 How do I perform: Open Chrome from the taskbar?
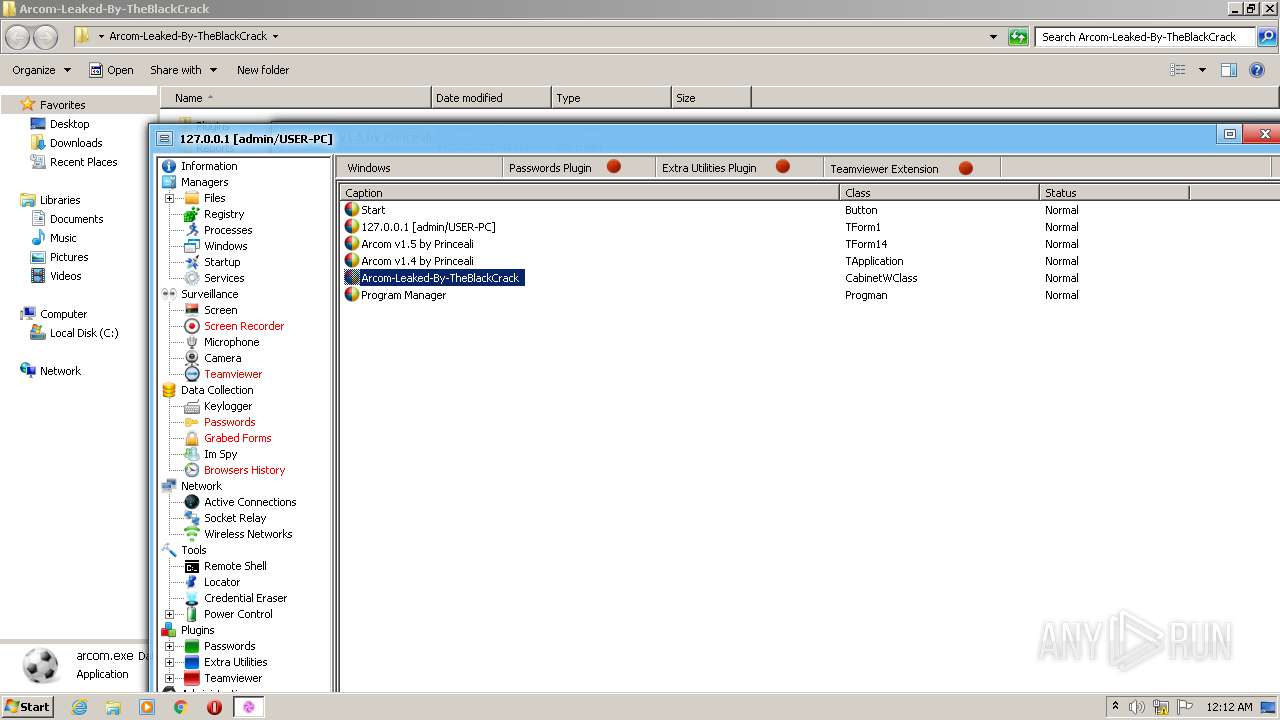click(180, 707)
